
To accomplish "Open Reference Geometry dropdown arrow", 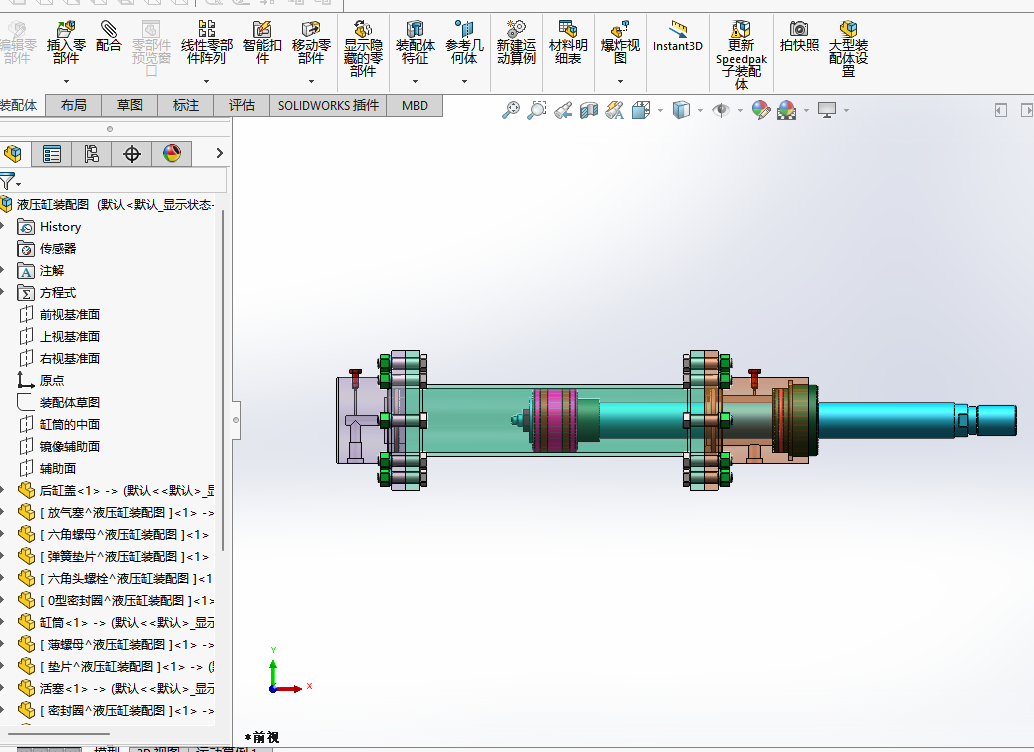I will click(464, 82).
